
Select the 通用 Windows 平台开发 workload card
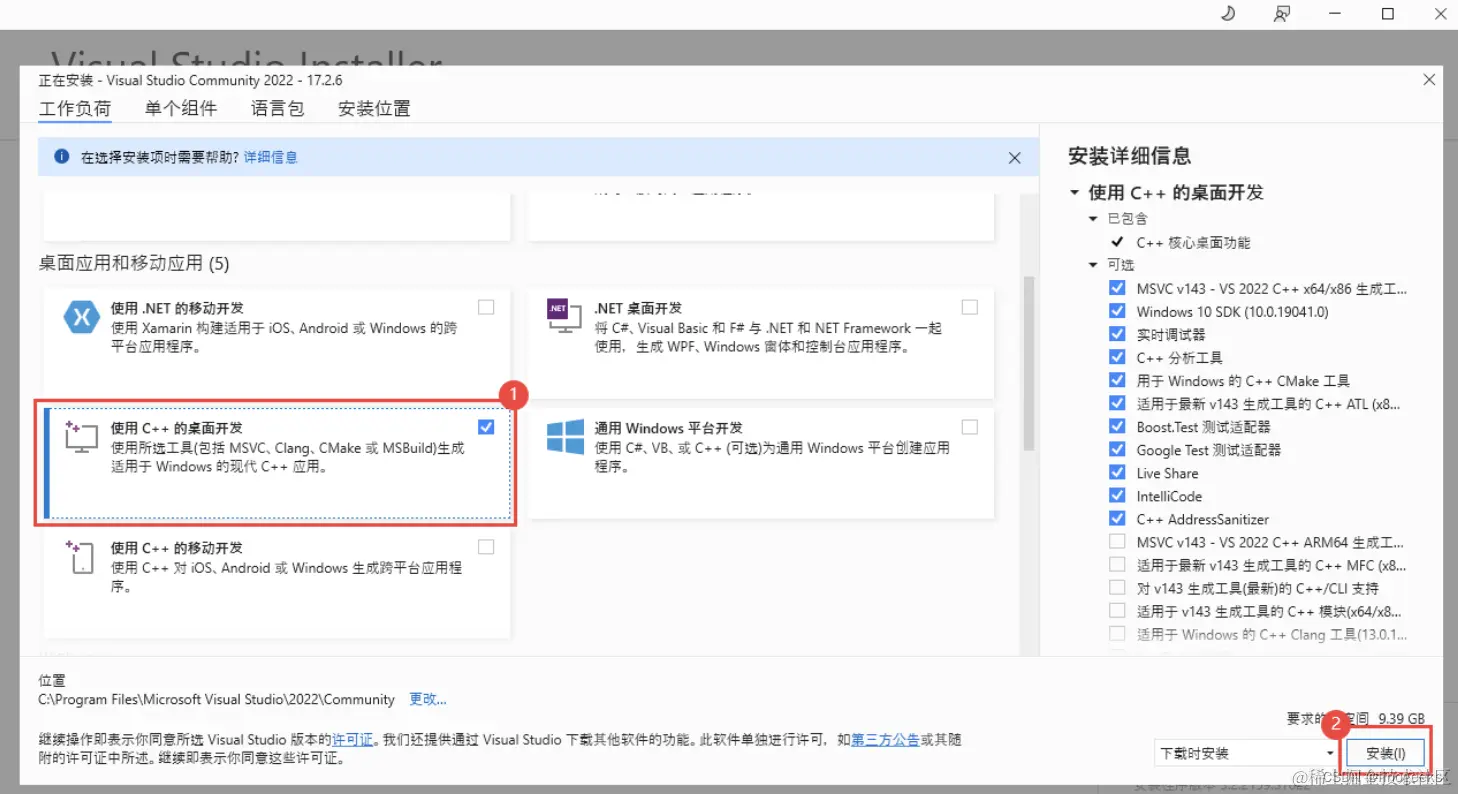click(x=761, y=463)
